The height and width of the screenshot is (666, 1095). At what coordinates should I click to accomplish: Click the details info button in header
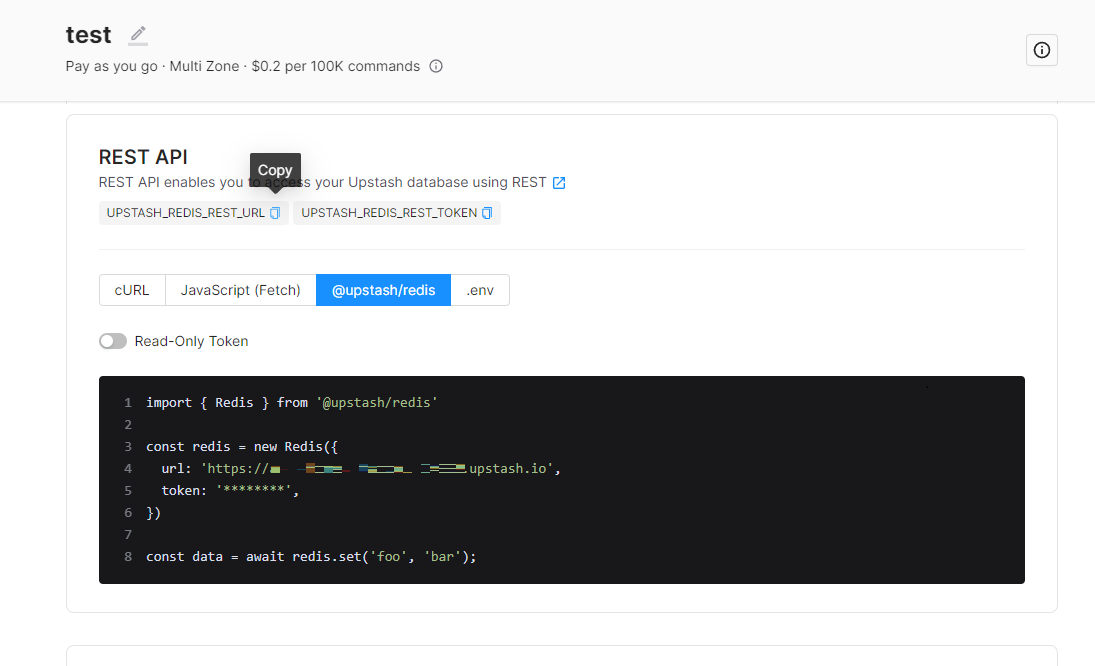pyautogui.click(x=1041, y=50)
